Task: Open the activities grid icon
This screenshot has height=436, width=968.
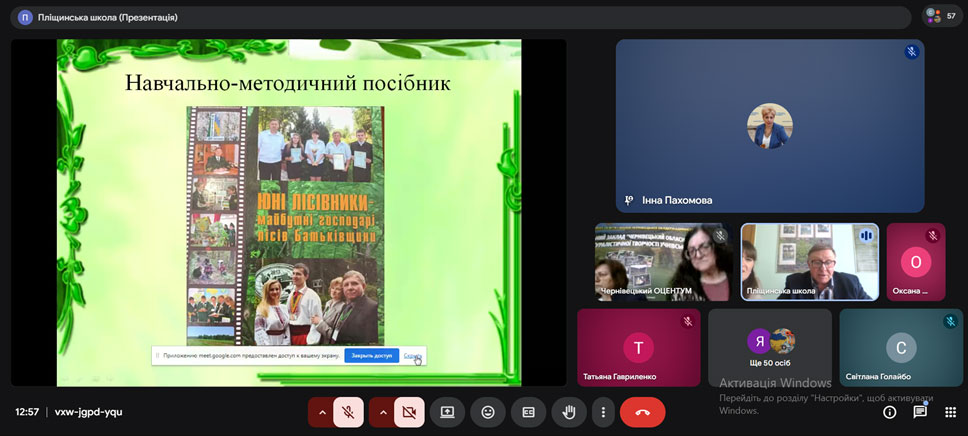Action: (950, 412)
